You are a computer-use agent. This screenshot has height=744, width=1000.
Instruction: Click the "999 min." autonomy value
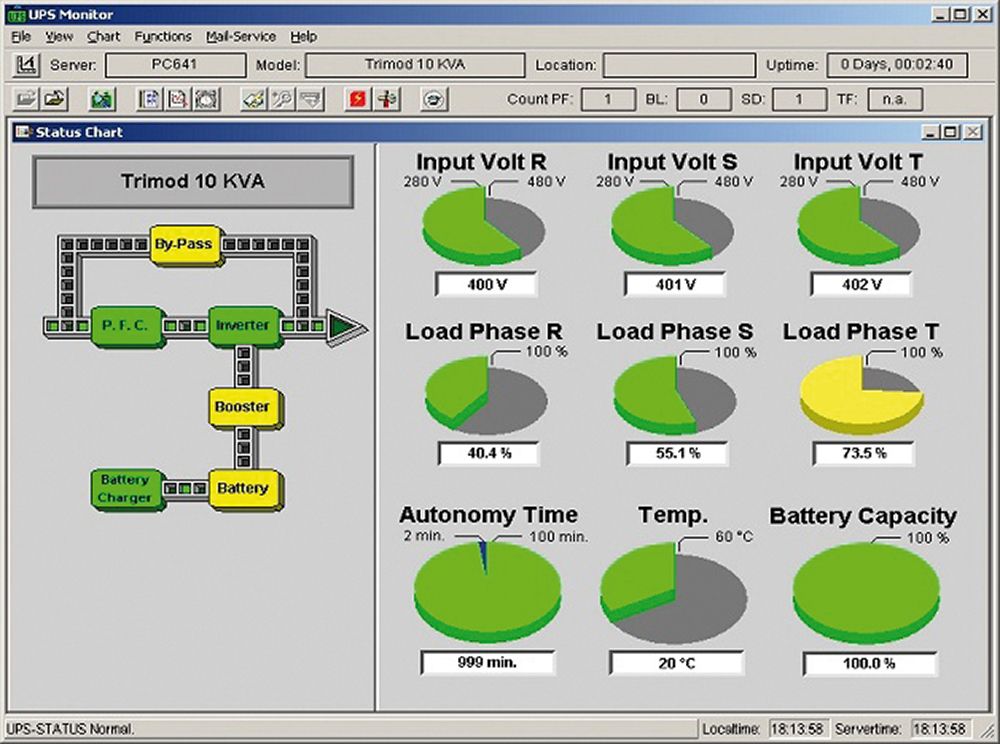click(x=488, y=662)
